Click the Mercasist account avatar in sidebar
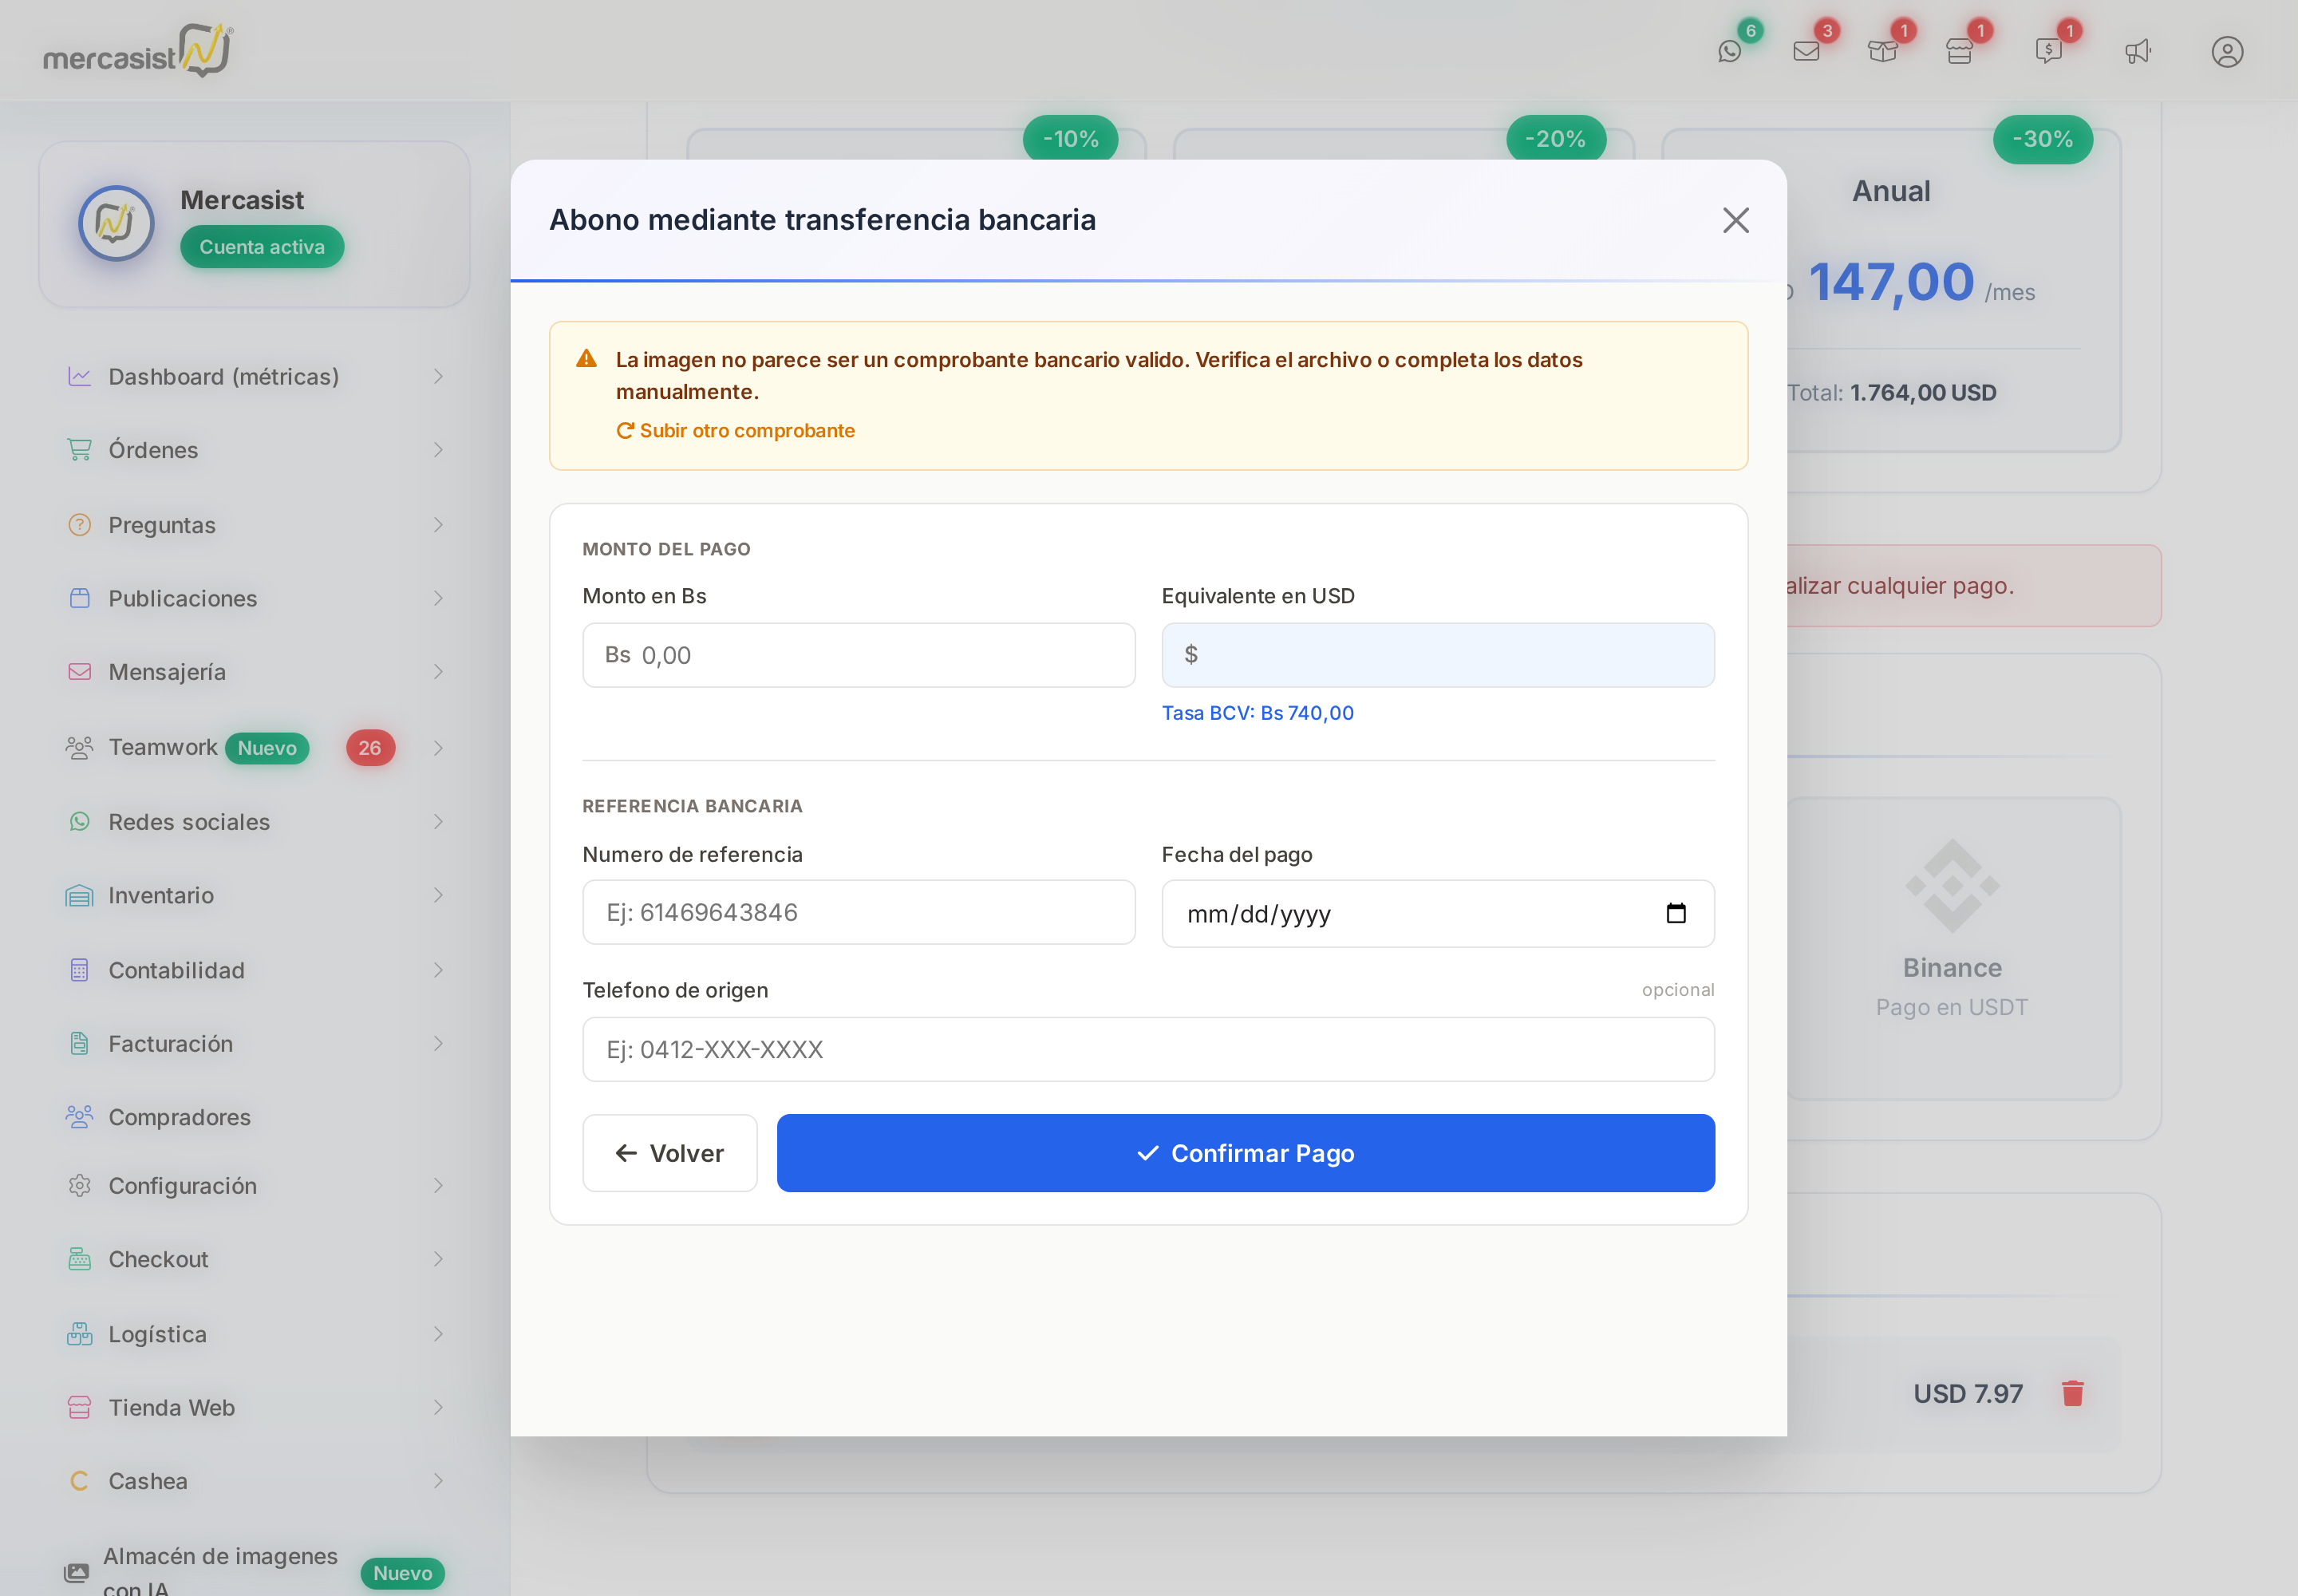2298x1596 pixels. [x=116, y=223]
